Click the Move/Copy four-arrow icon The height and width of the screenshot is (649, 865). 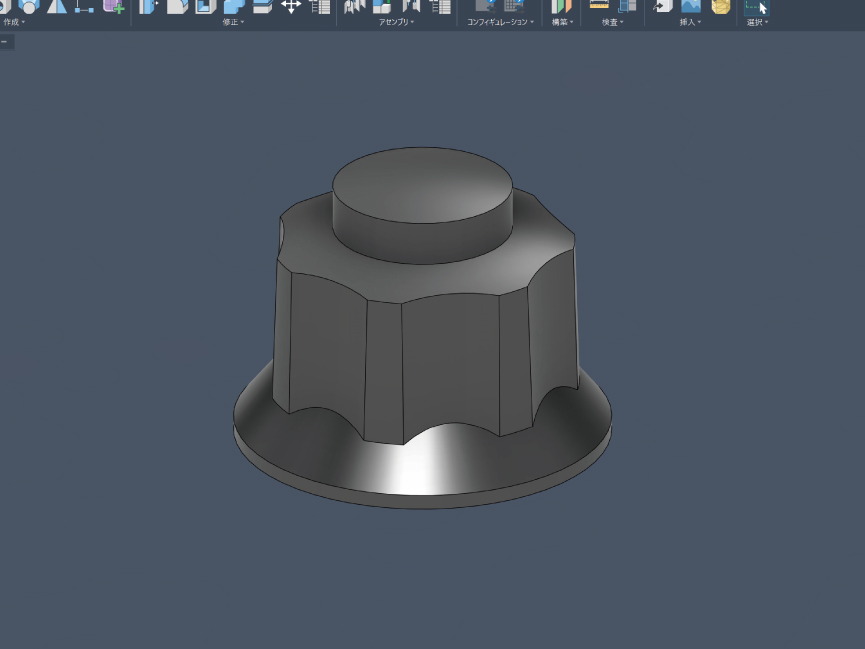(x=291, y=6)
